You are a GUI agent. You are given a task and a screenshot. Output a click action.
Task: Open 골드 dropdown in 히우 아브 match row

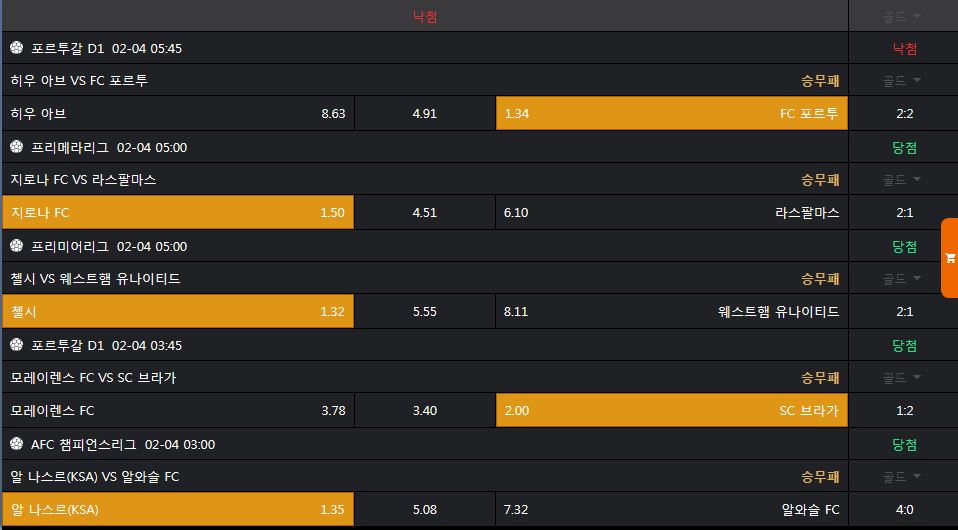902,81
